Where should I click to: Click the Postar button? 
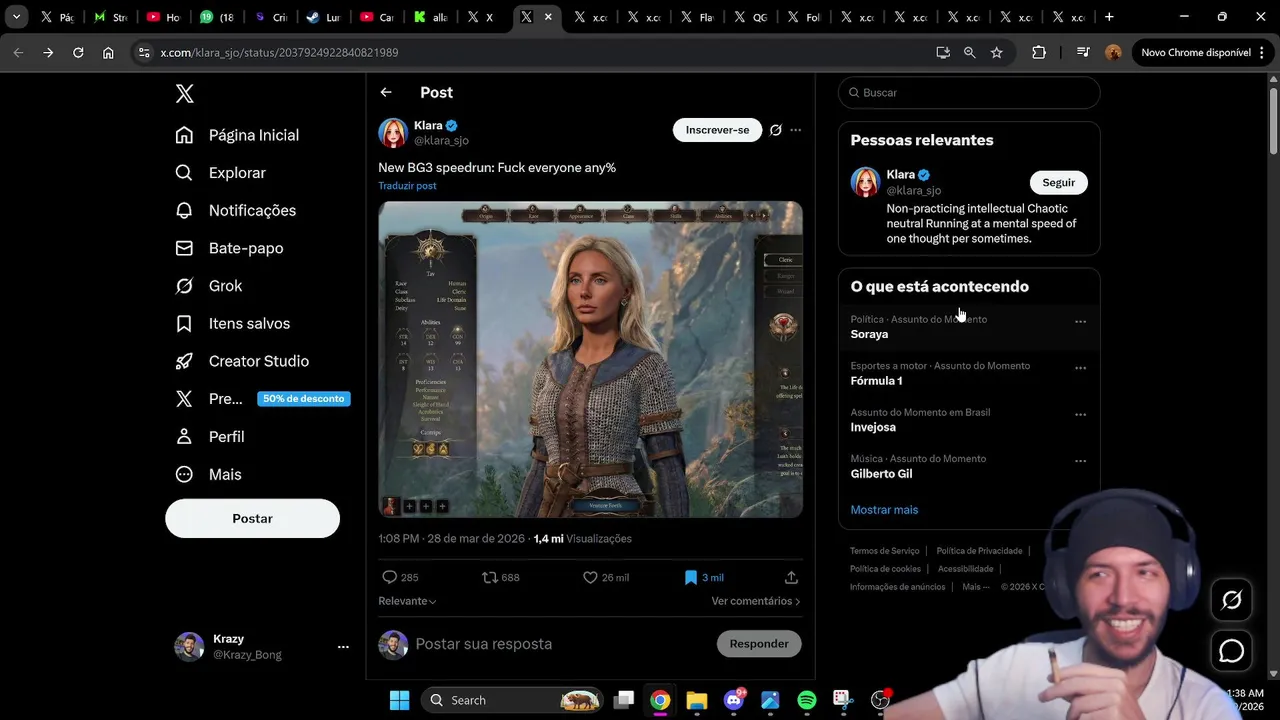click(x=252, y=519)
